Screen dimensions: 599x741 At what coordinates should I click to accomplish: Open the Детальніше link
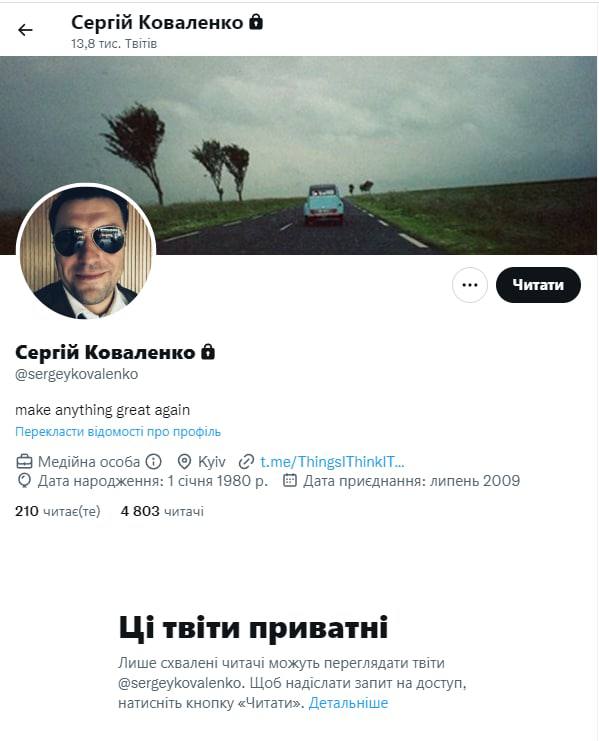point(348,703)
